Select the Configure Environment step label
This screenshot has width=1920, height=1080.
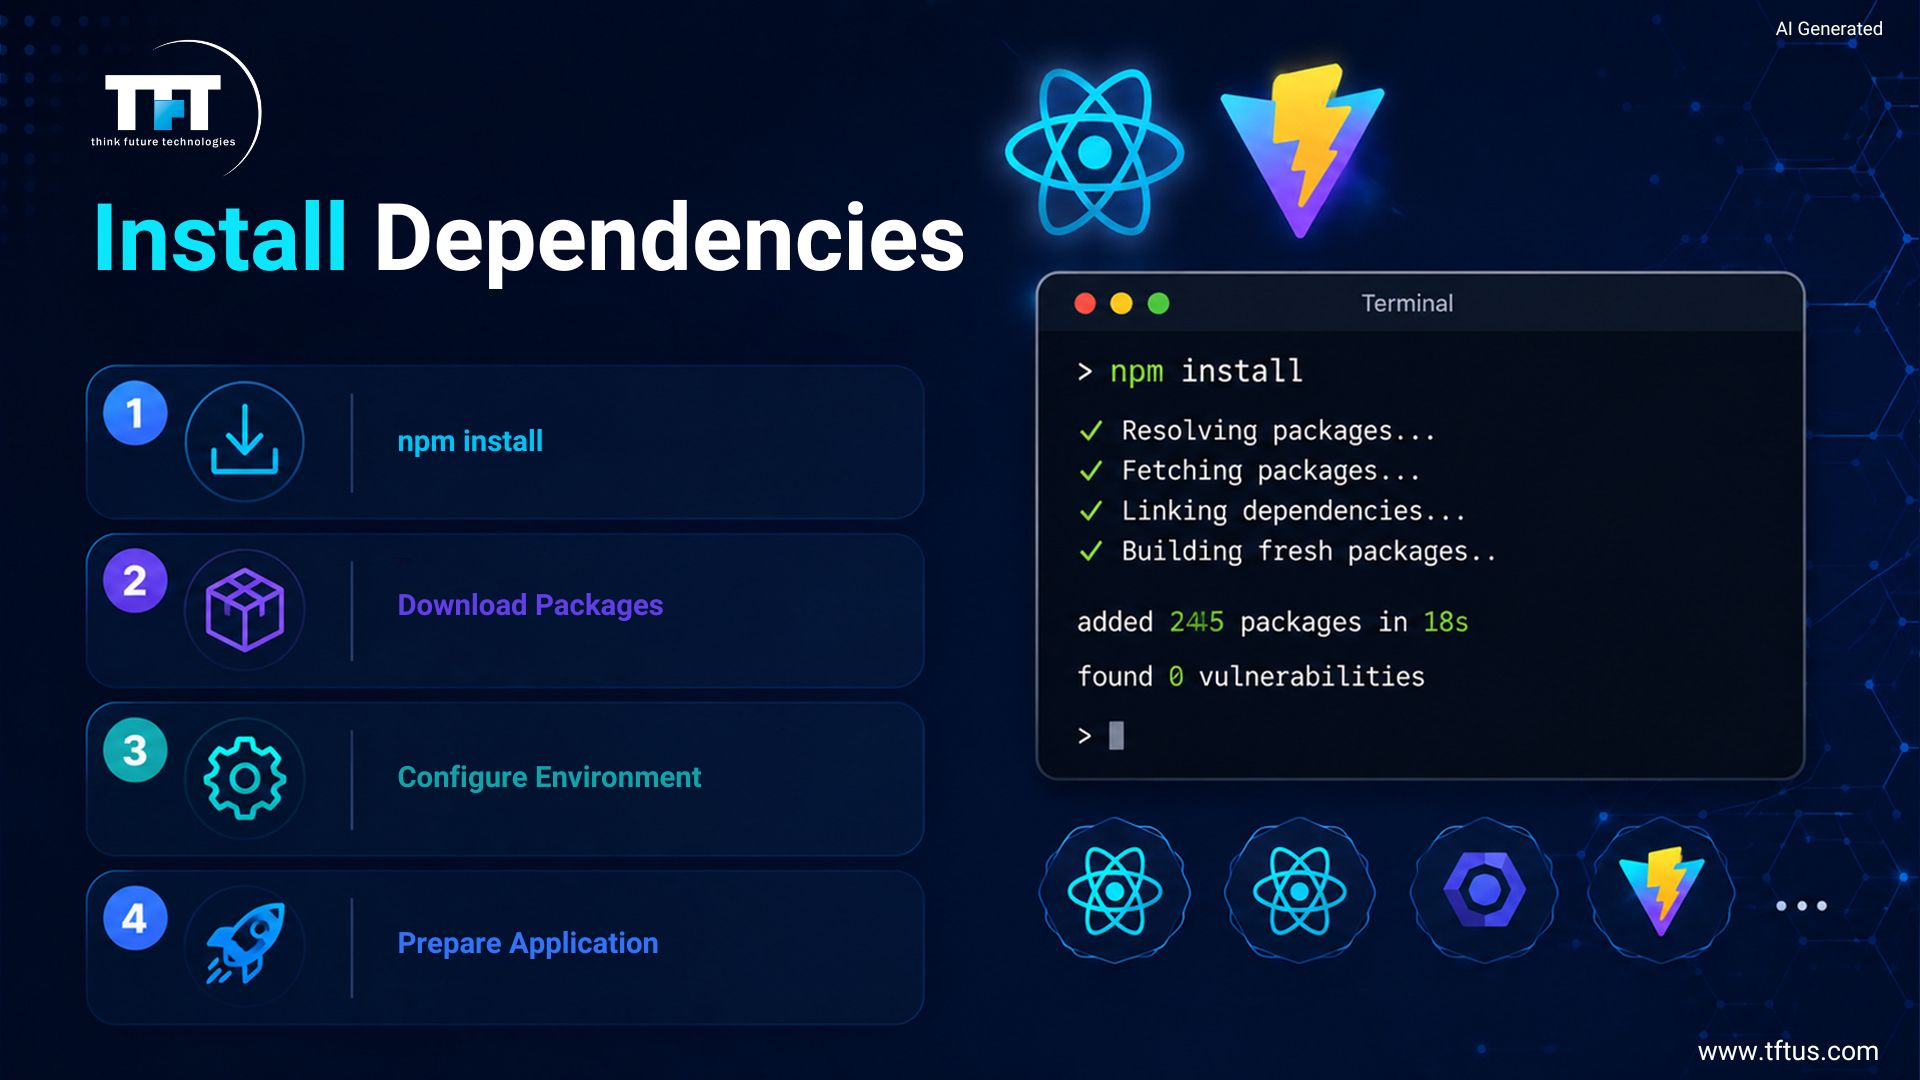[x=549, y=777]
